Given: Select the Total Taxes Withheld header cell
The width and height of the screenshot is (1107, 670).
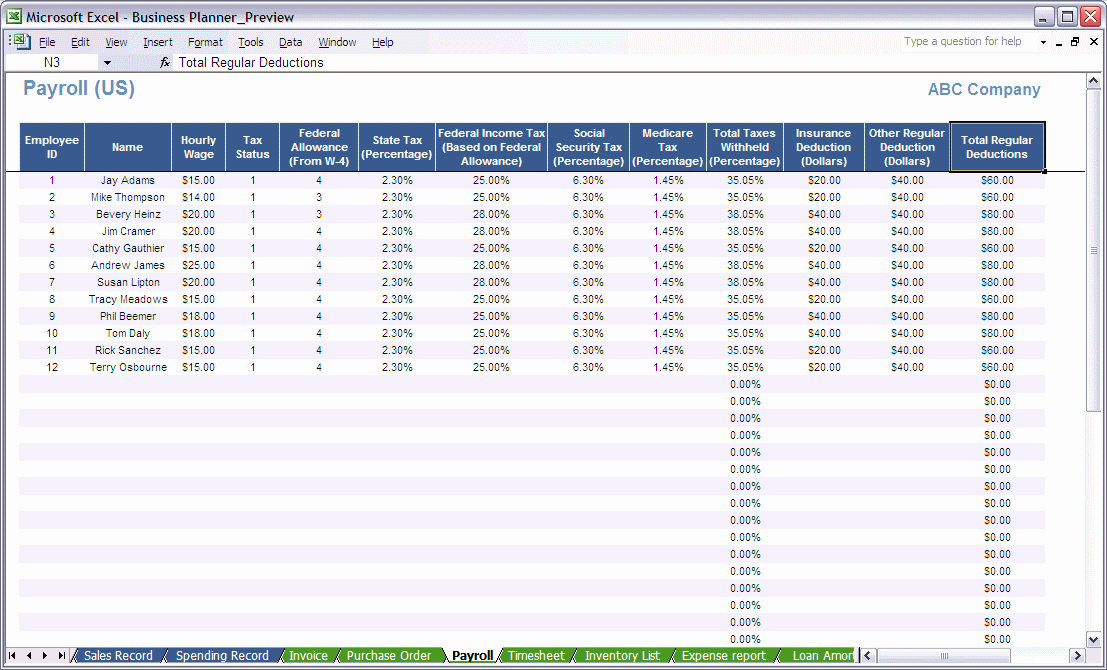Looking at the screenshot, I should 744,147.
